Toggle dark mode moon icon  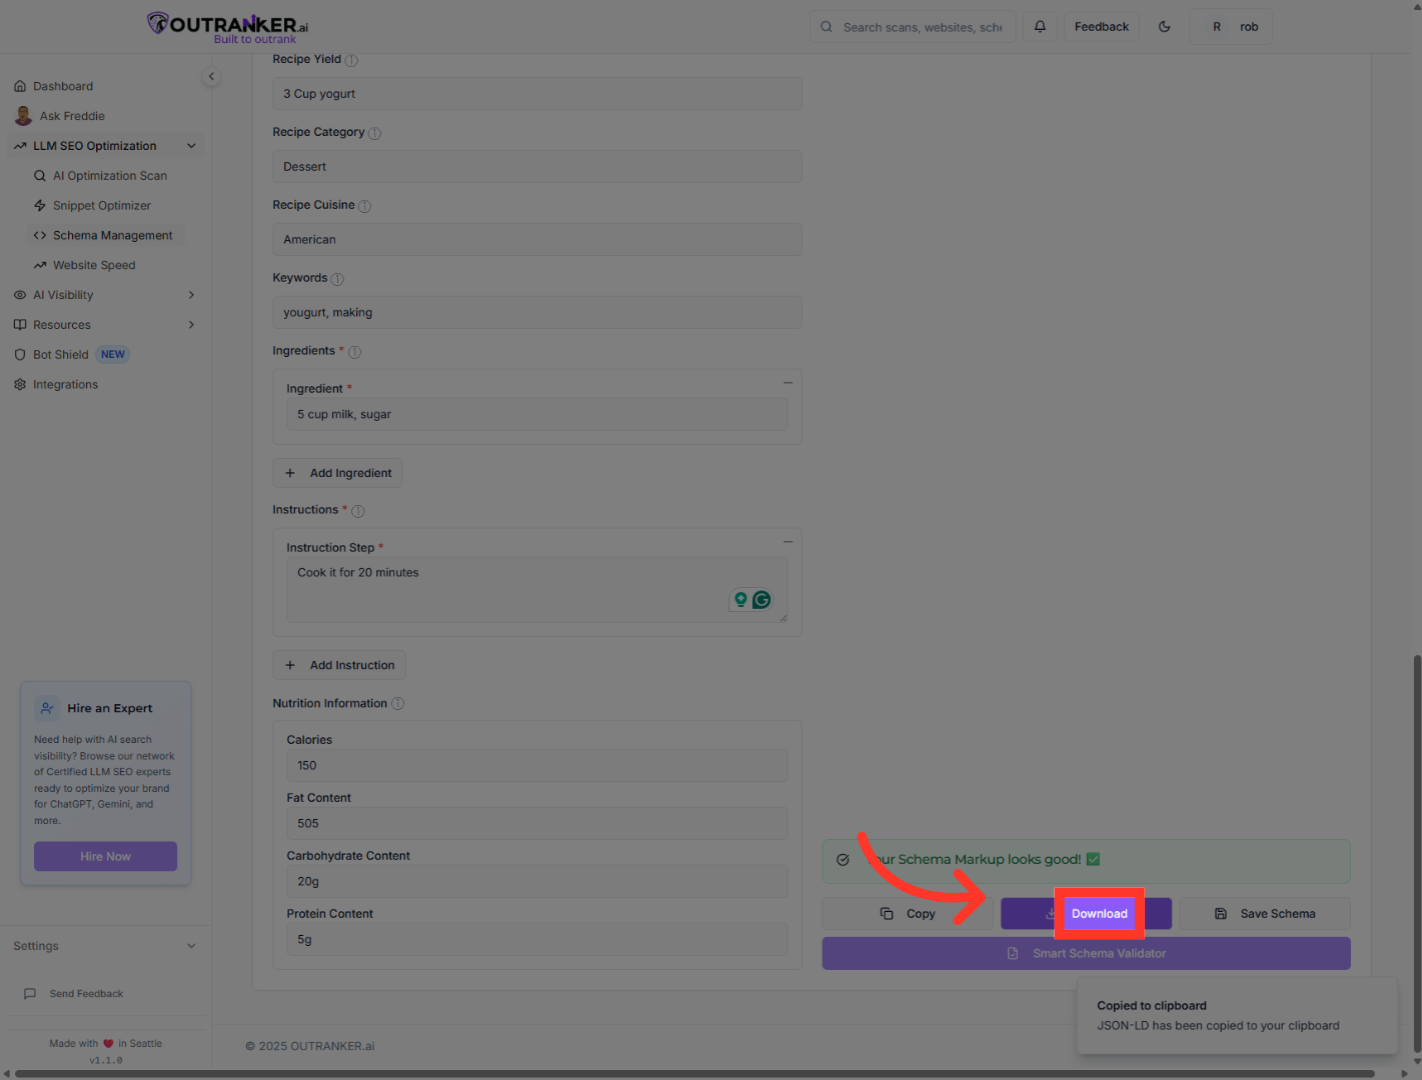coord(1164,27)
